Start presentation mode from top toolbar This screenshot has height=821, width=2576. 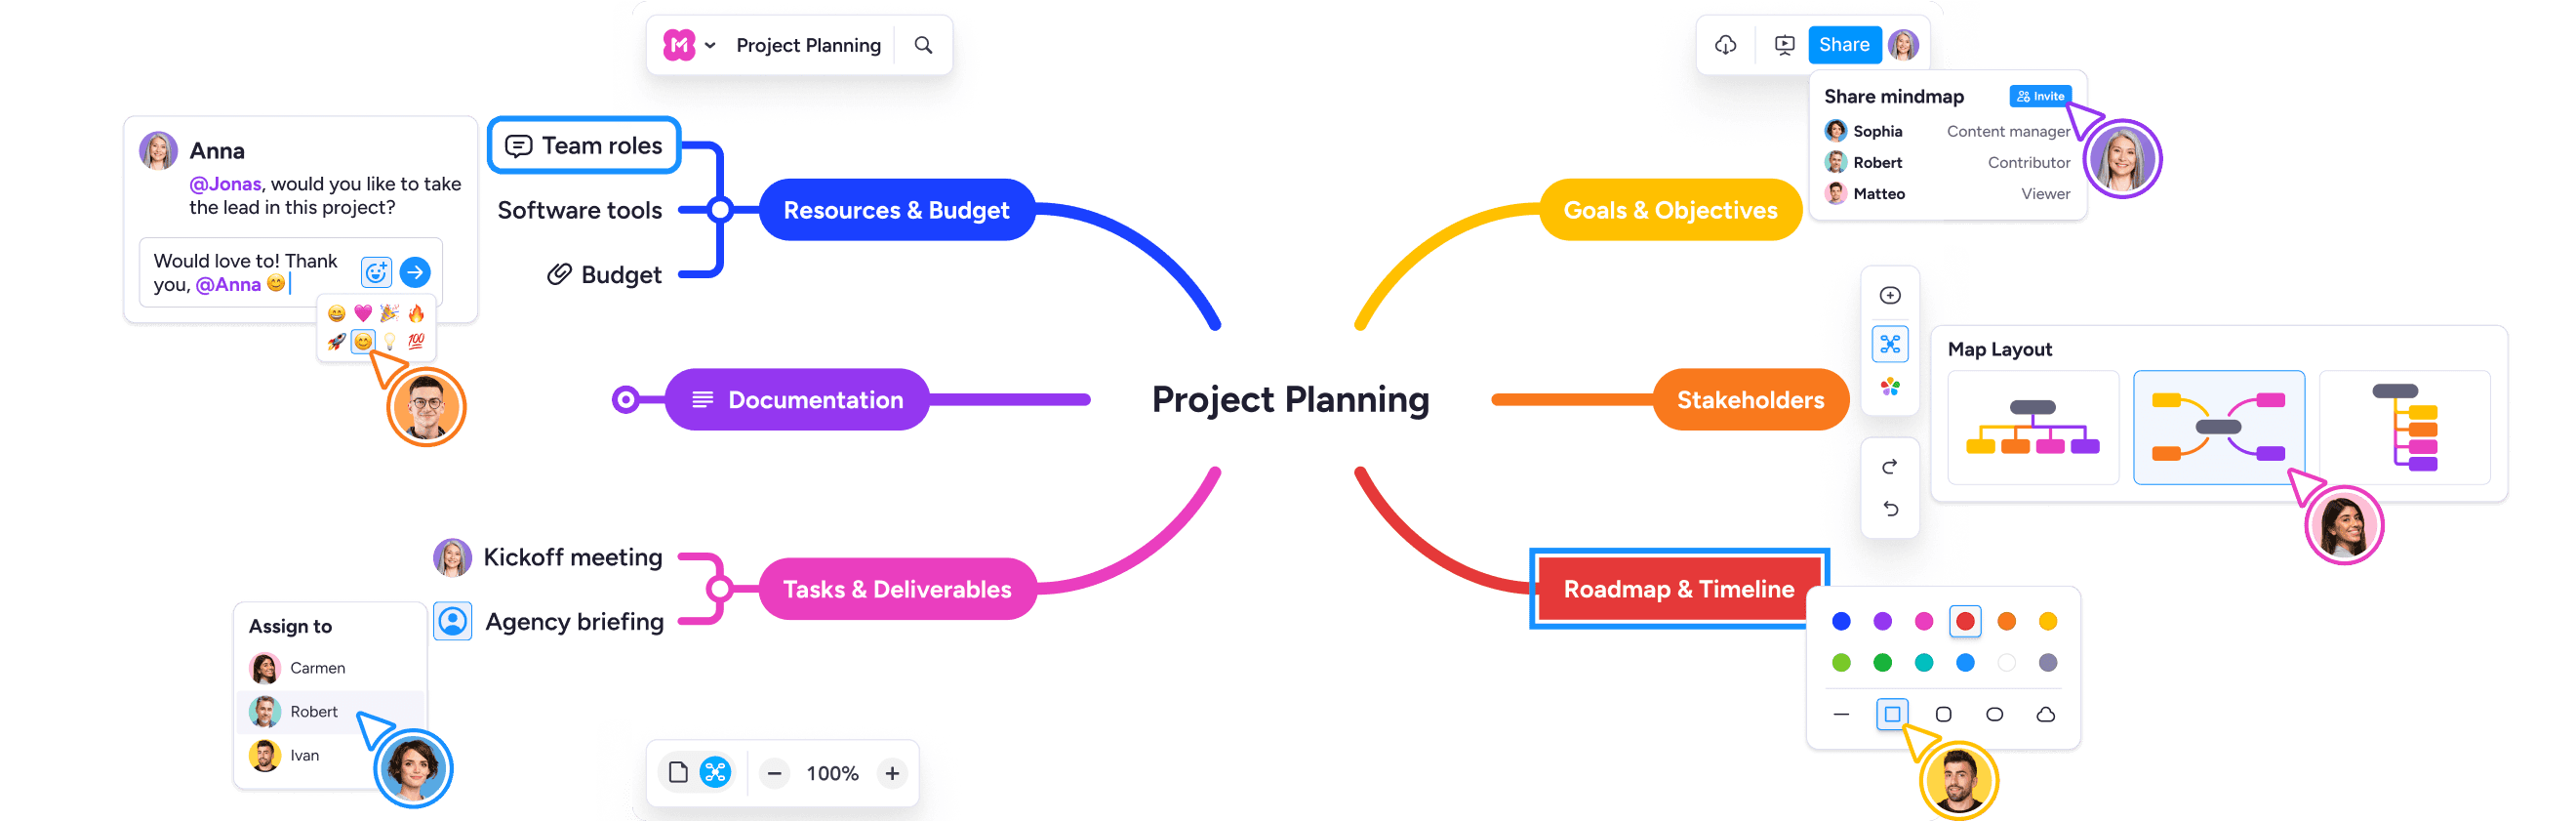1784,45
